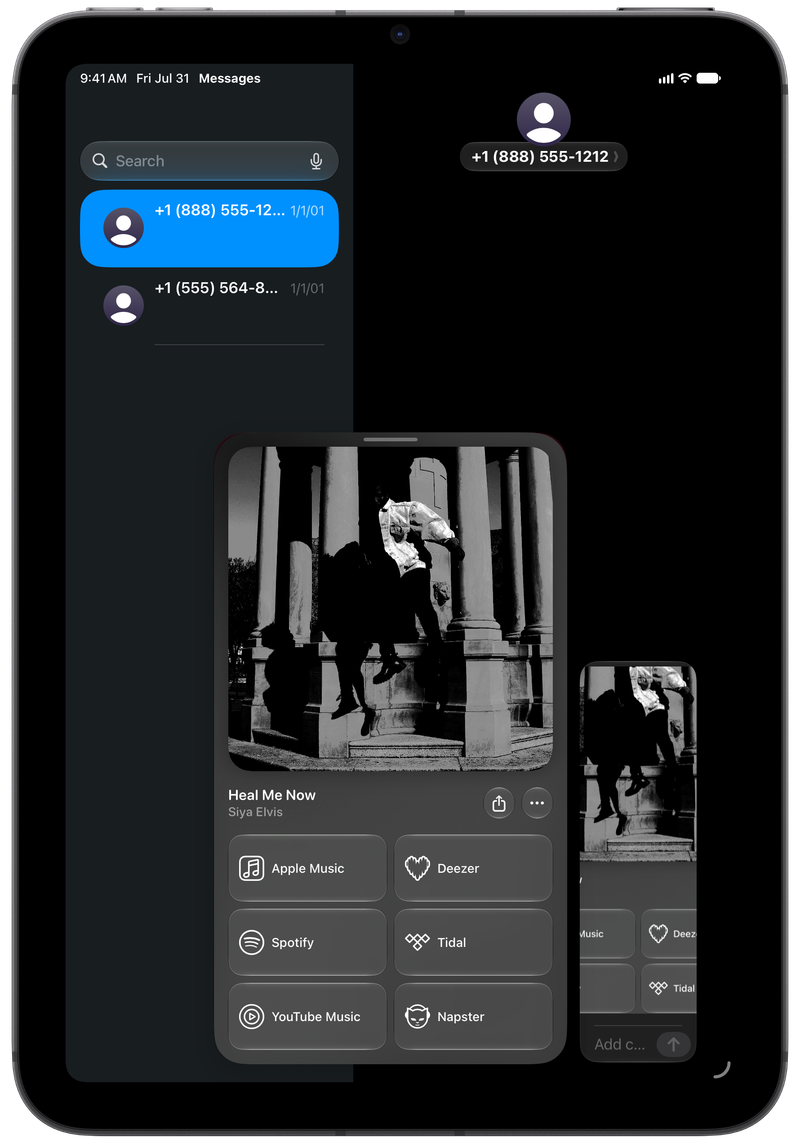Open song in Deezer
The height and width of the screenshot is (1146, 800).
click(473, 868)
